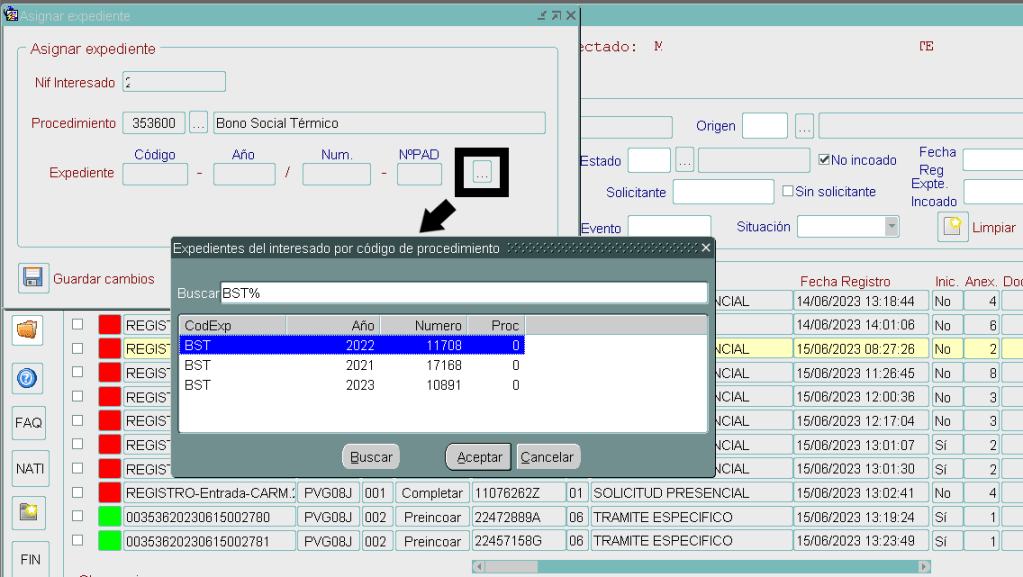
Task: Uncheck the No incoado checkbox
Action: click(824, 160)
